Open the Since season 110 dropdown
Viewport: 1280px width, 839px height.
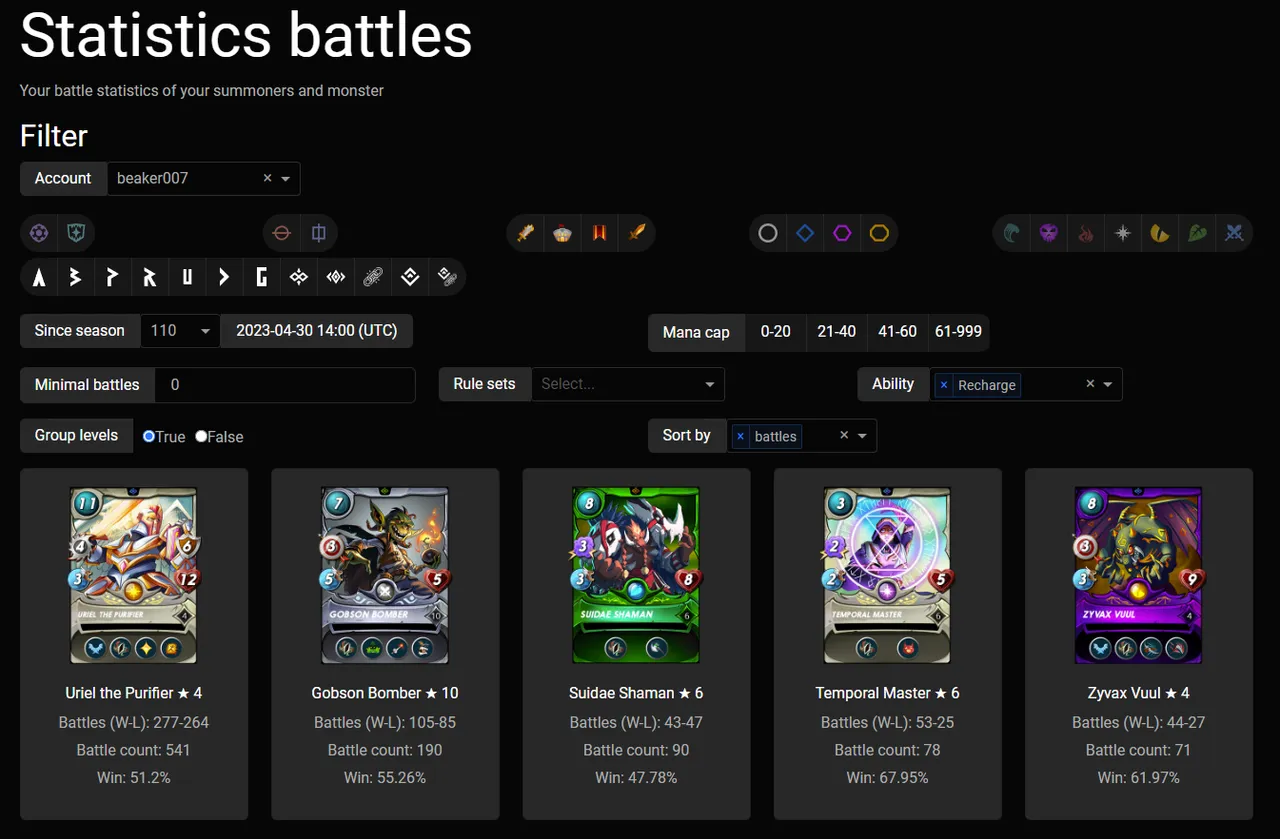point(180,331)
